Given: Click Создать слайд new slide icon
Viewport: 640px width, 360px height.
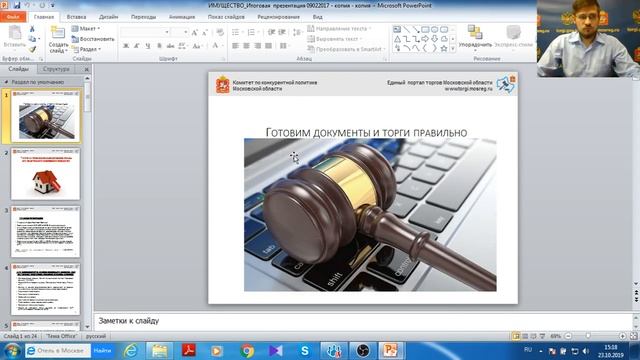Looking at the screenshot, I should pyautogui.click(x=58, y=32).
